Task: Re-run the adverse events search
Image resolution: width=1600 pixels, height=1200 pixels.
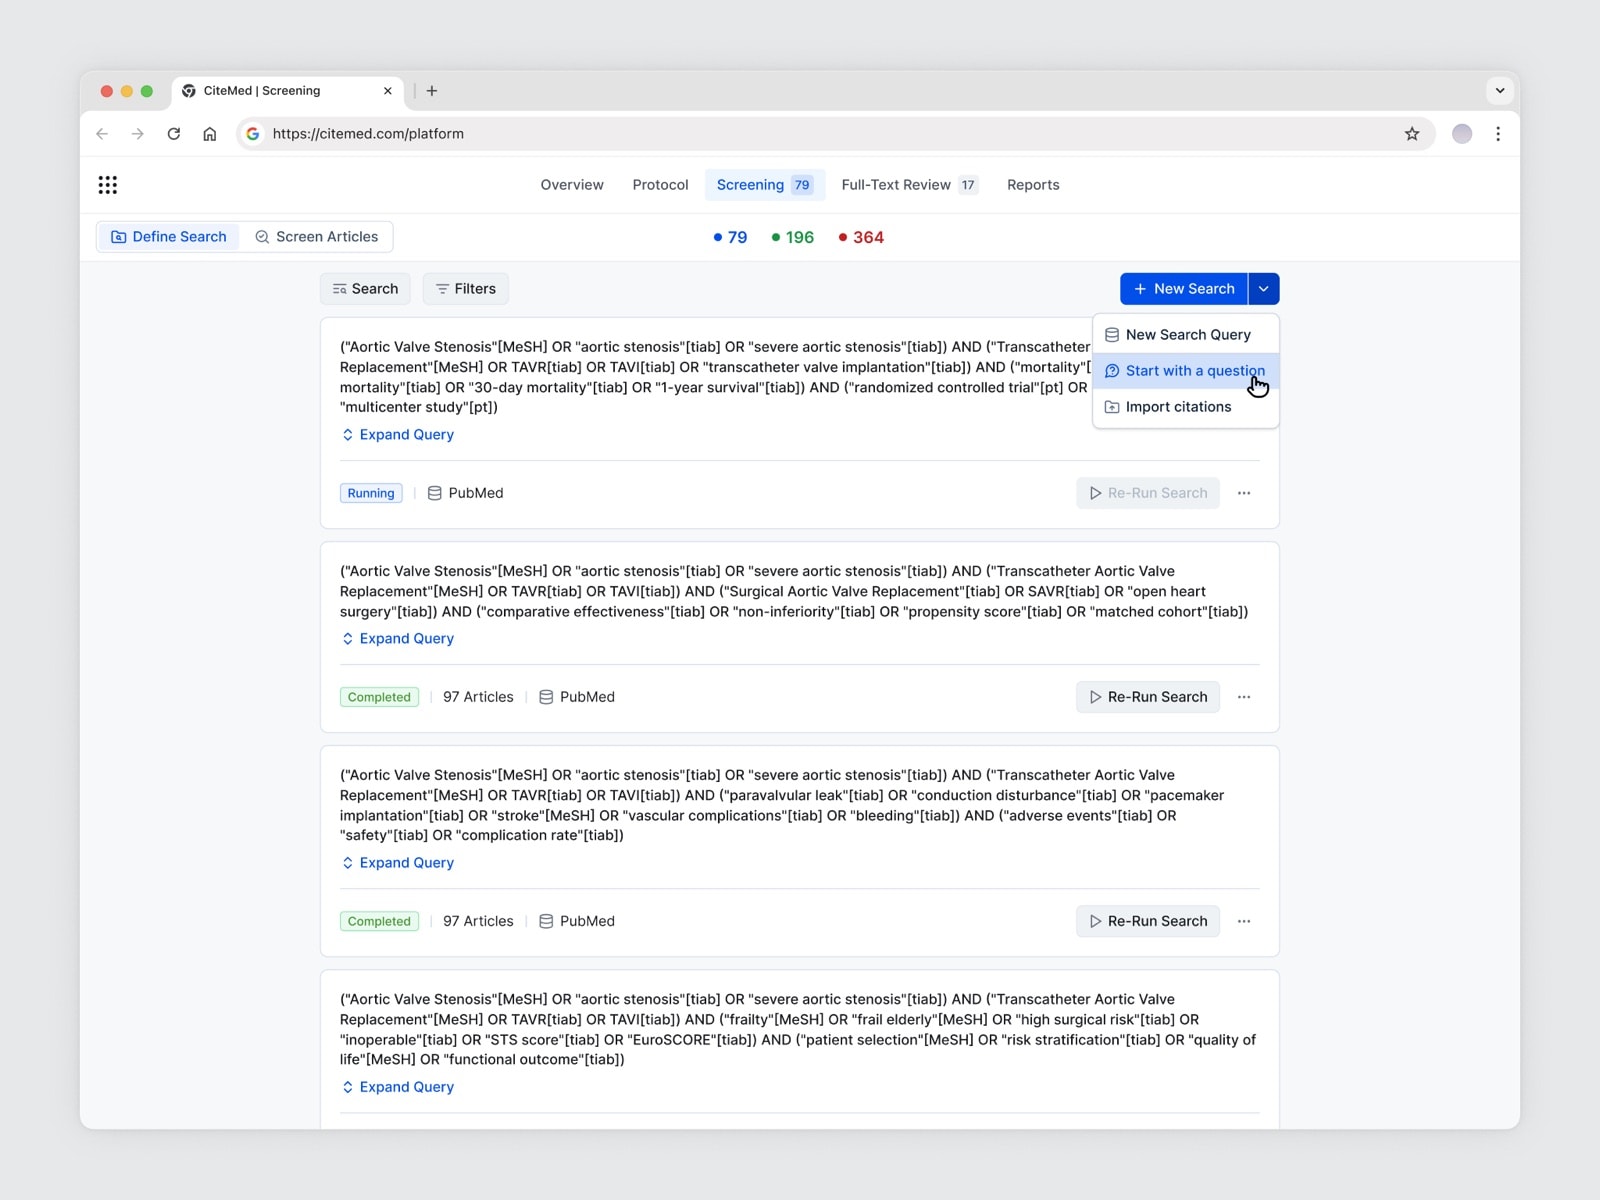Action: point(1148,921)
